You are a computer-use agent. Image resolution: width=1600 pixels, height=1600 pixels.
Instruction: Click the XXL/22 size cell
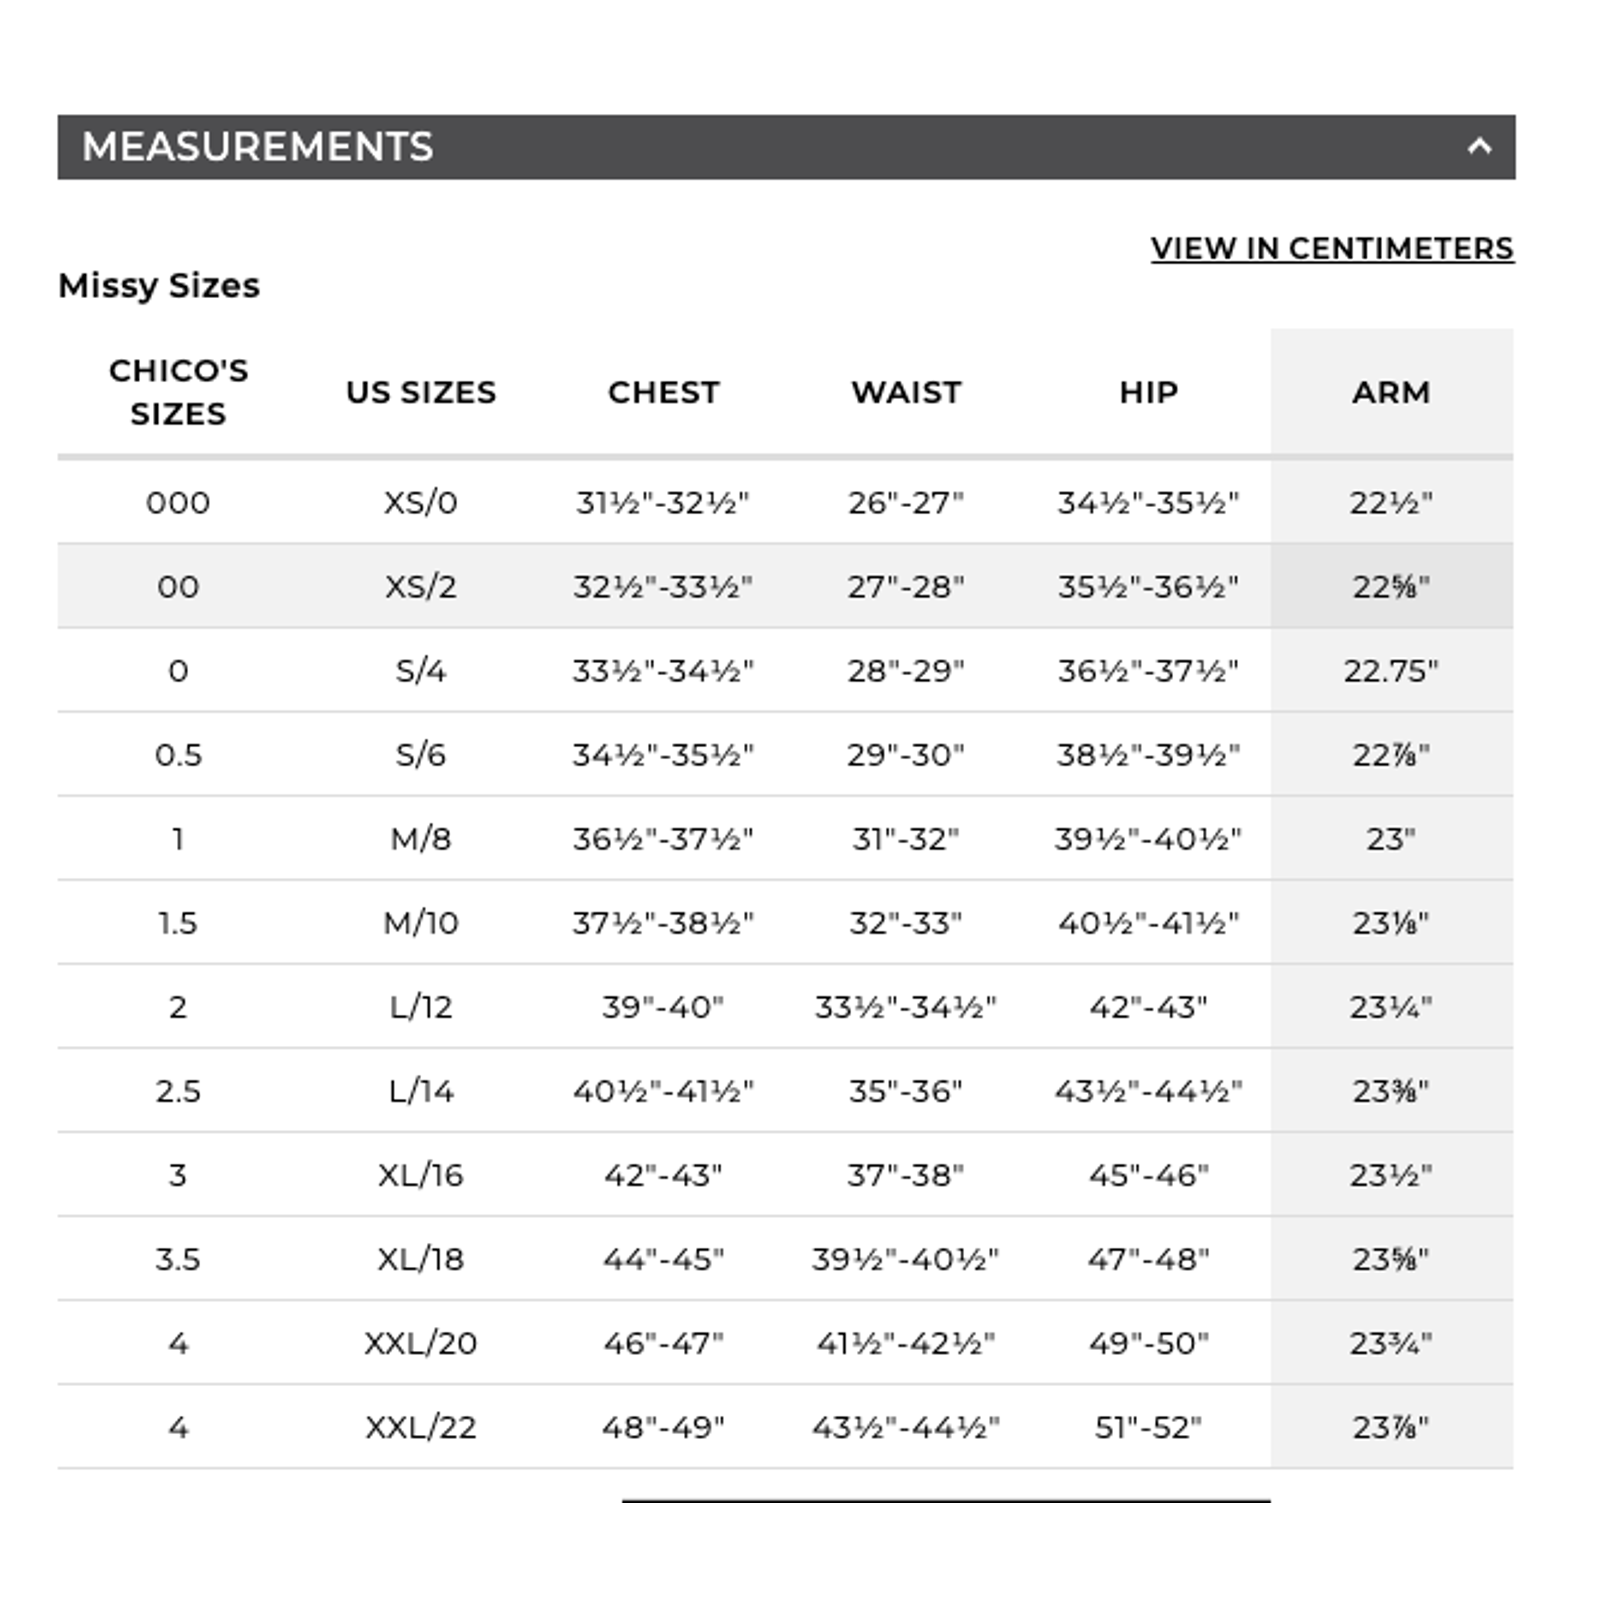tap(421, 1427)
